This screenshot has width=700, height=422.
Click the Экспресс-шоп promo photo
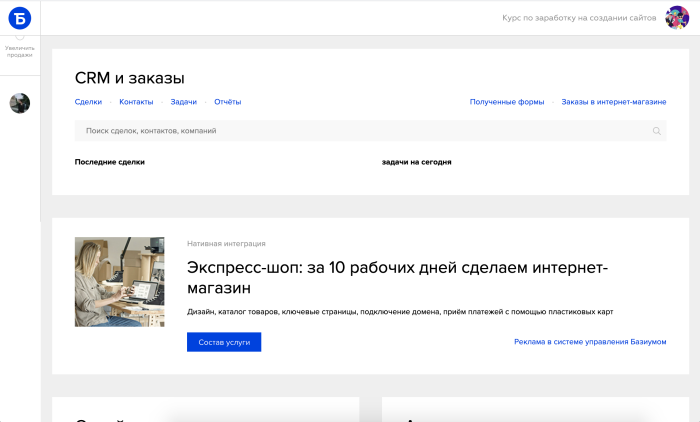coord(120,282)
